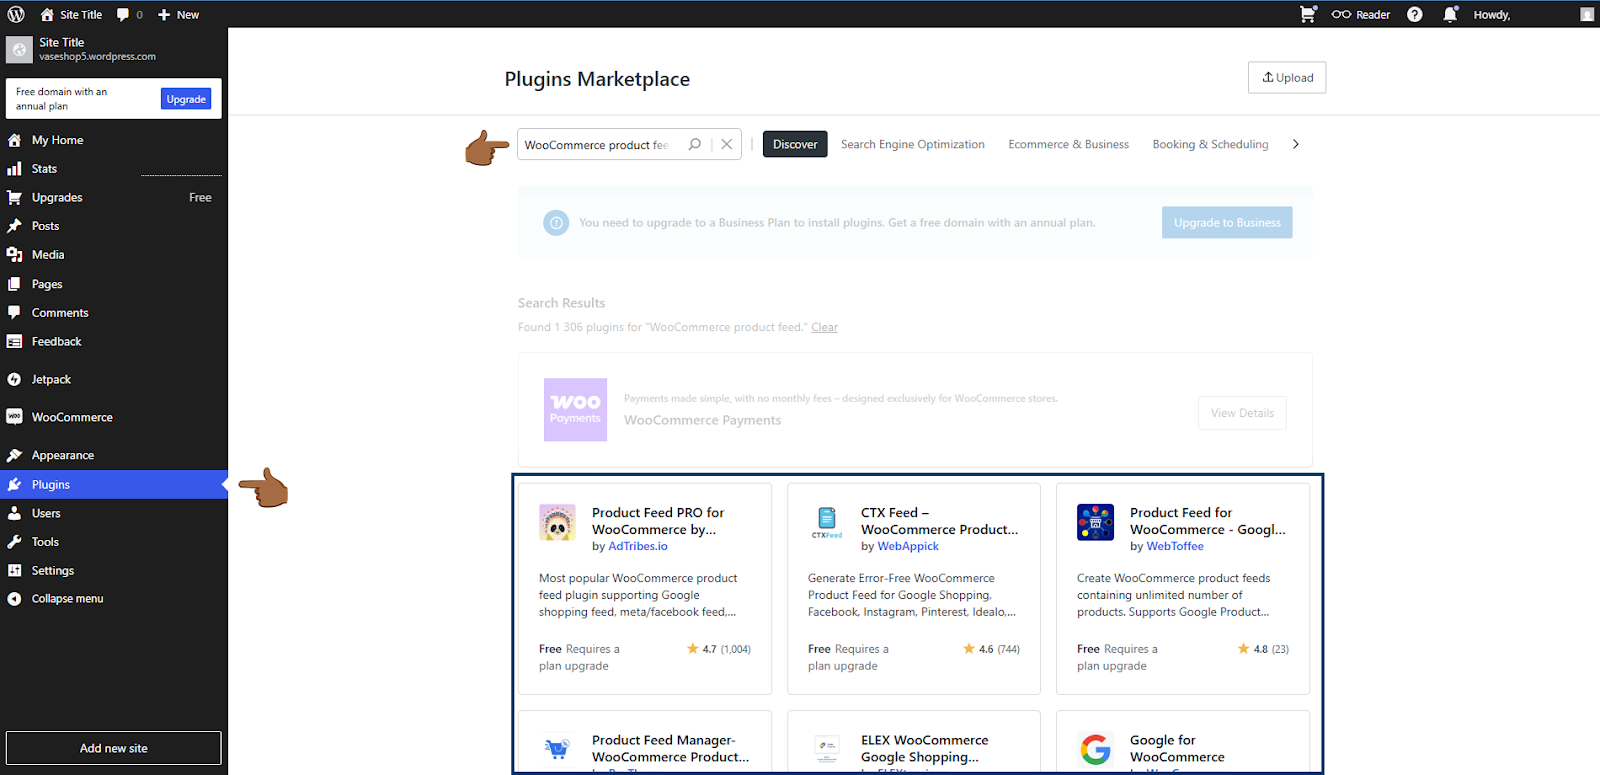Select Ecommerce & Business category
1600x775 pixels.
[x=1068, y=144]
